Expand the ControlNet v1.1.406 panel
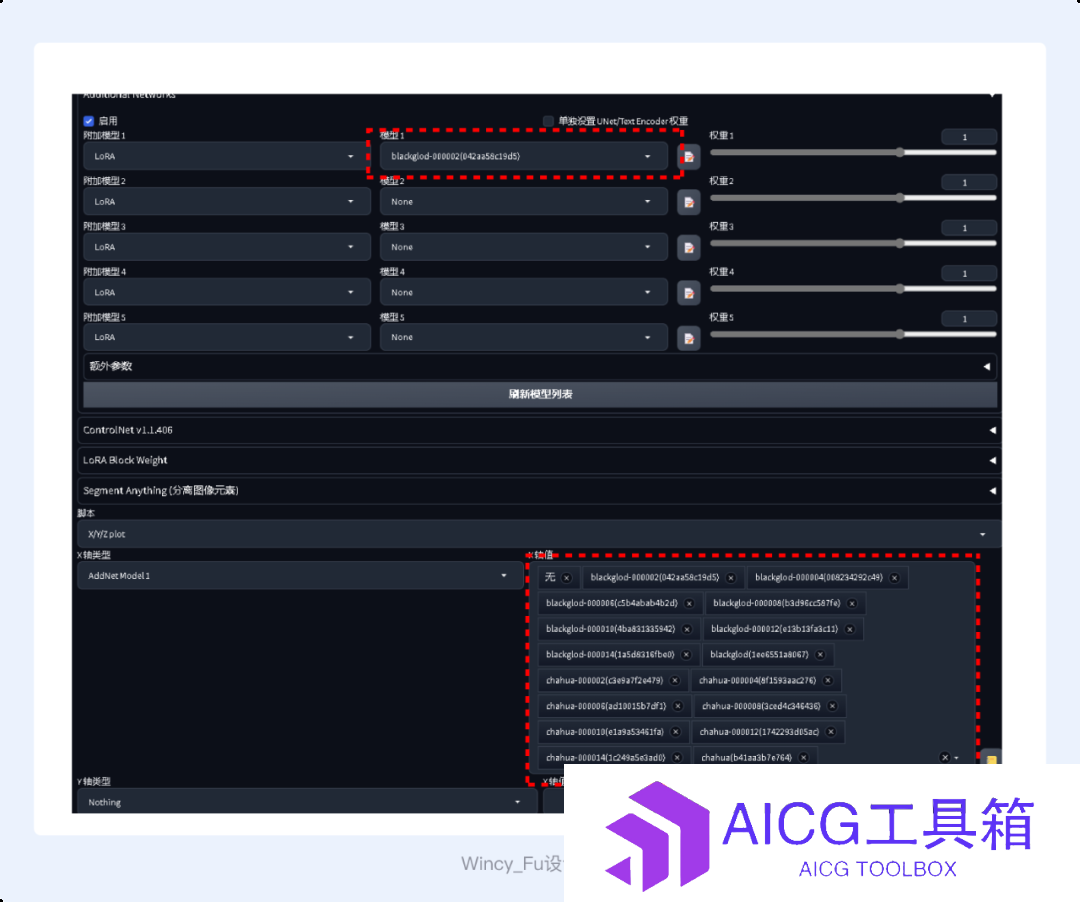This screenshot has width=1080, height=902. coord(539,430)
